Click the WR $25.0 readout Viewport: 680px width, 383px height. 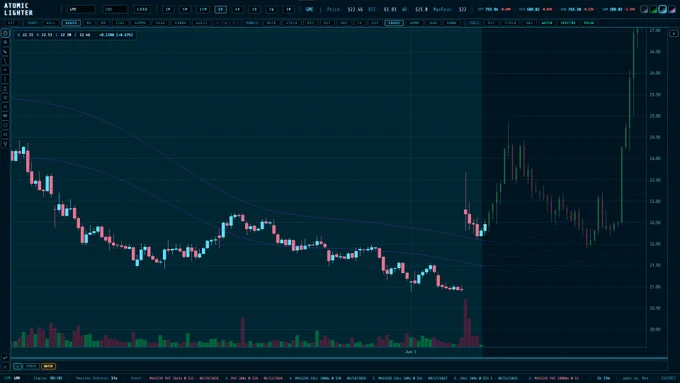[415, 9]
